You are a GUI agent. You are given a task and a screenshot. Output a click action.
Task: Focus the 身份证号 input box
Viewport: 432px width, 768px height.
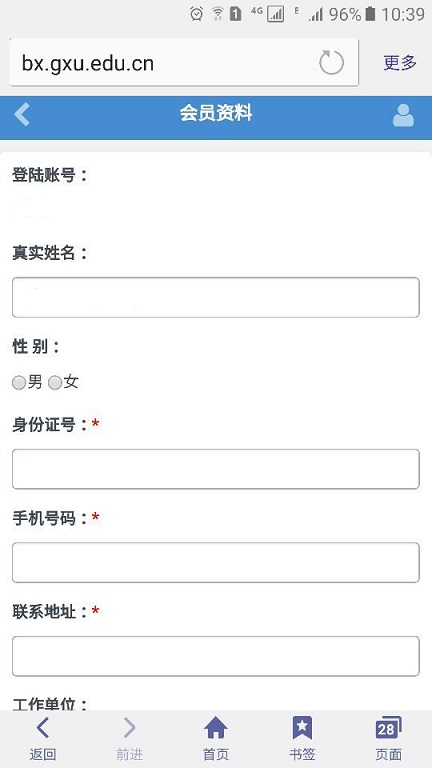click(x=216, y=469)
